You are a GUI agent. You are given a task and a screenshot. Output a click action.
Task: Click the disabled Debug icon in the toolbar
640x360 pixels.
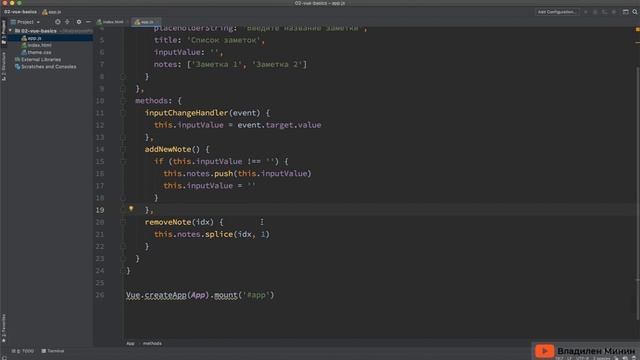[595, 12]
